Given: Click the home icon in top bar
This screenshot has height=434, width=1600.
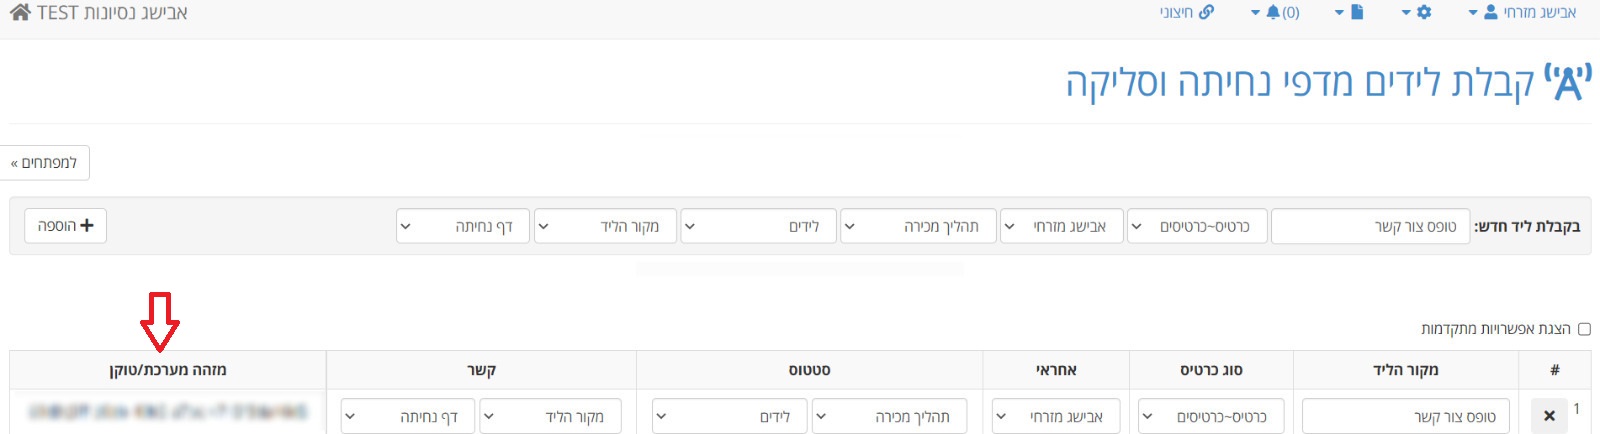Looking at the screenshot, I should tap(20, 13).
